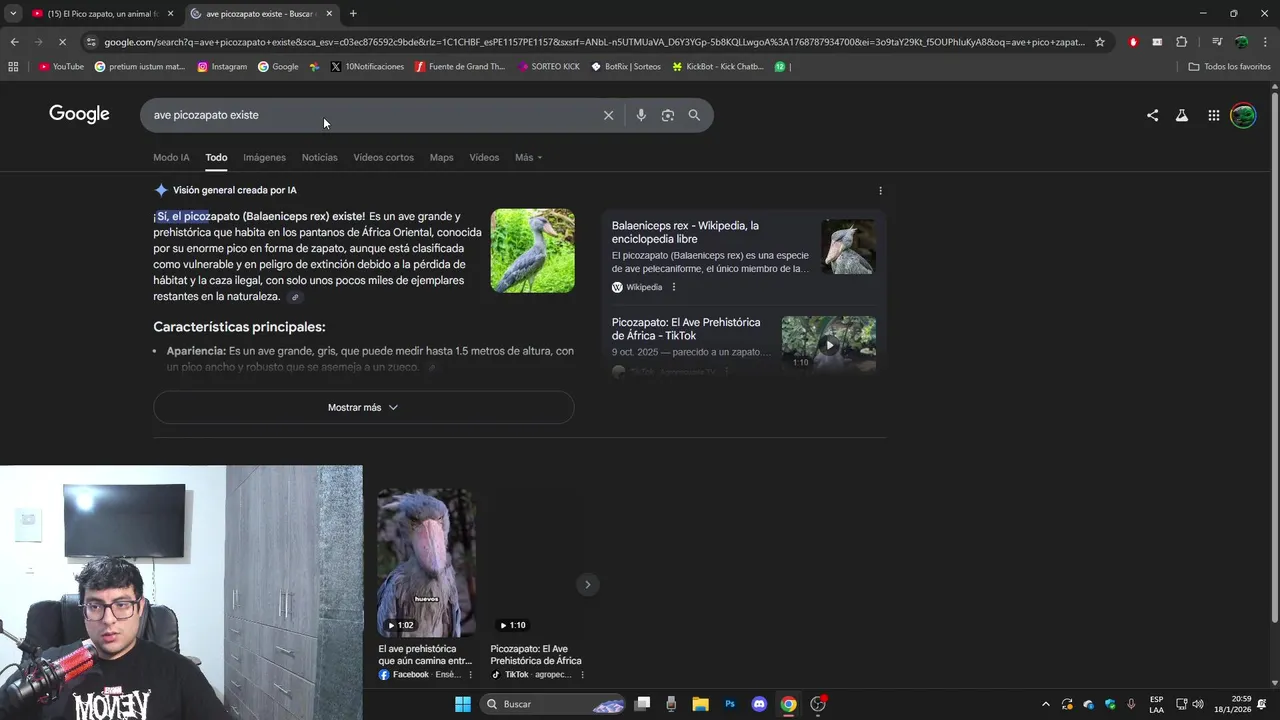Open the Google account avatar menu
The width and height of the screenshot is (1280, 720).
click(x=1243, y=115)
